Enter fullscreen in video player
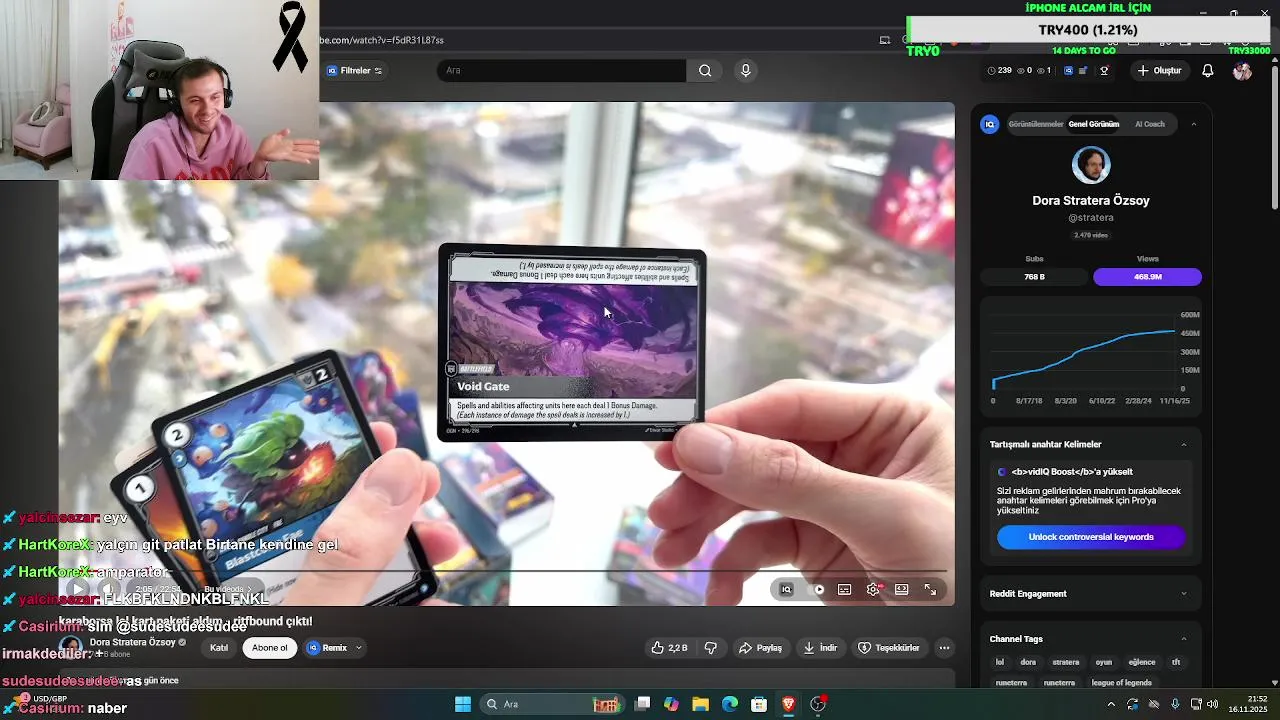Viewport: 1280px width, 720px height. click(x=930, y=590)
